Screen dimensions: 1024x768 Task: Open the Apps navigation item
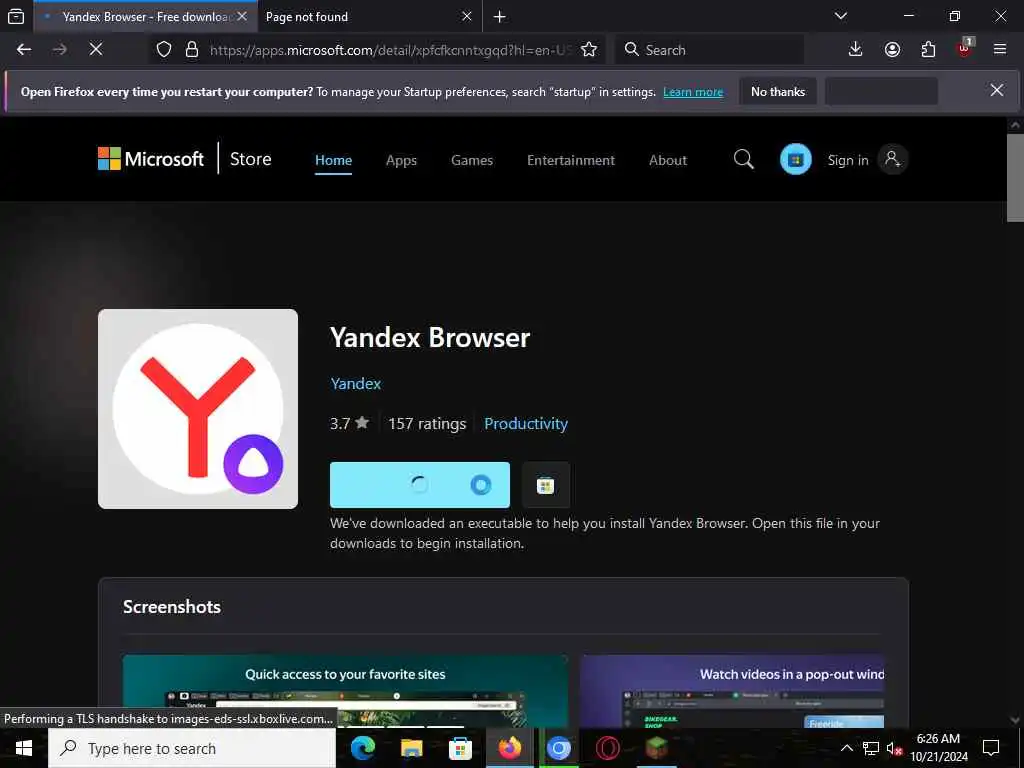pos(401,160)
